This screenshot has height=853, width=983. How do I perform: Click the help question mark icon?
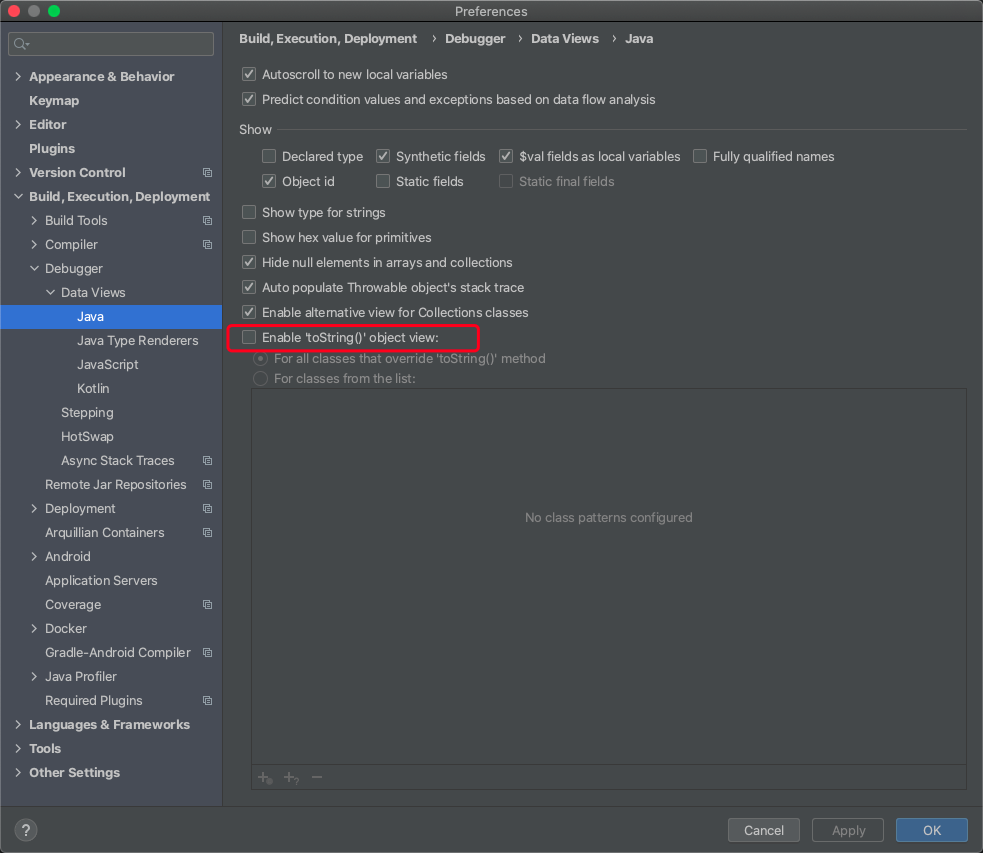click(26, 830)
